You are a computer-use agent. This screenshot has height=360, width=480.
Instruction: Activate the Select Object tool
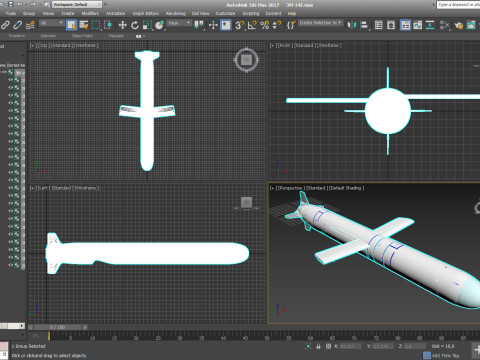71,25
